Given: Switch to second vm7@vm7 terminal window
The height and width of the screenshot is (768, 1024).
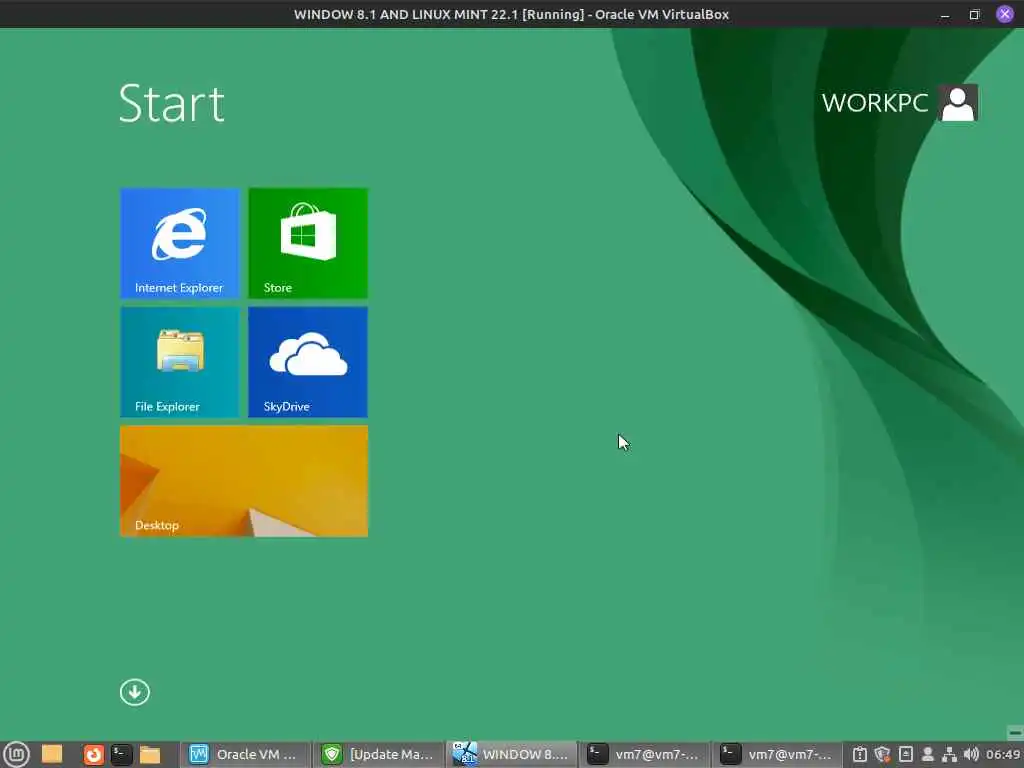Looking at the screenshot, I should (x=778, y=754).
